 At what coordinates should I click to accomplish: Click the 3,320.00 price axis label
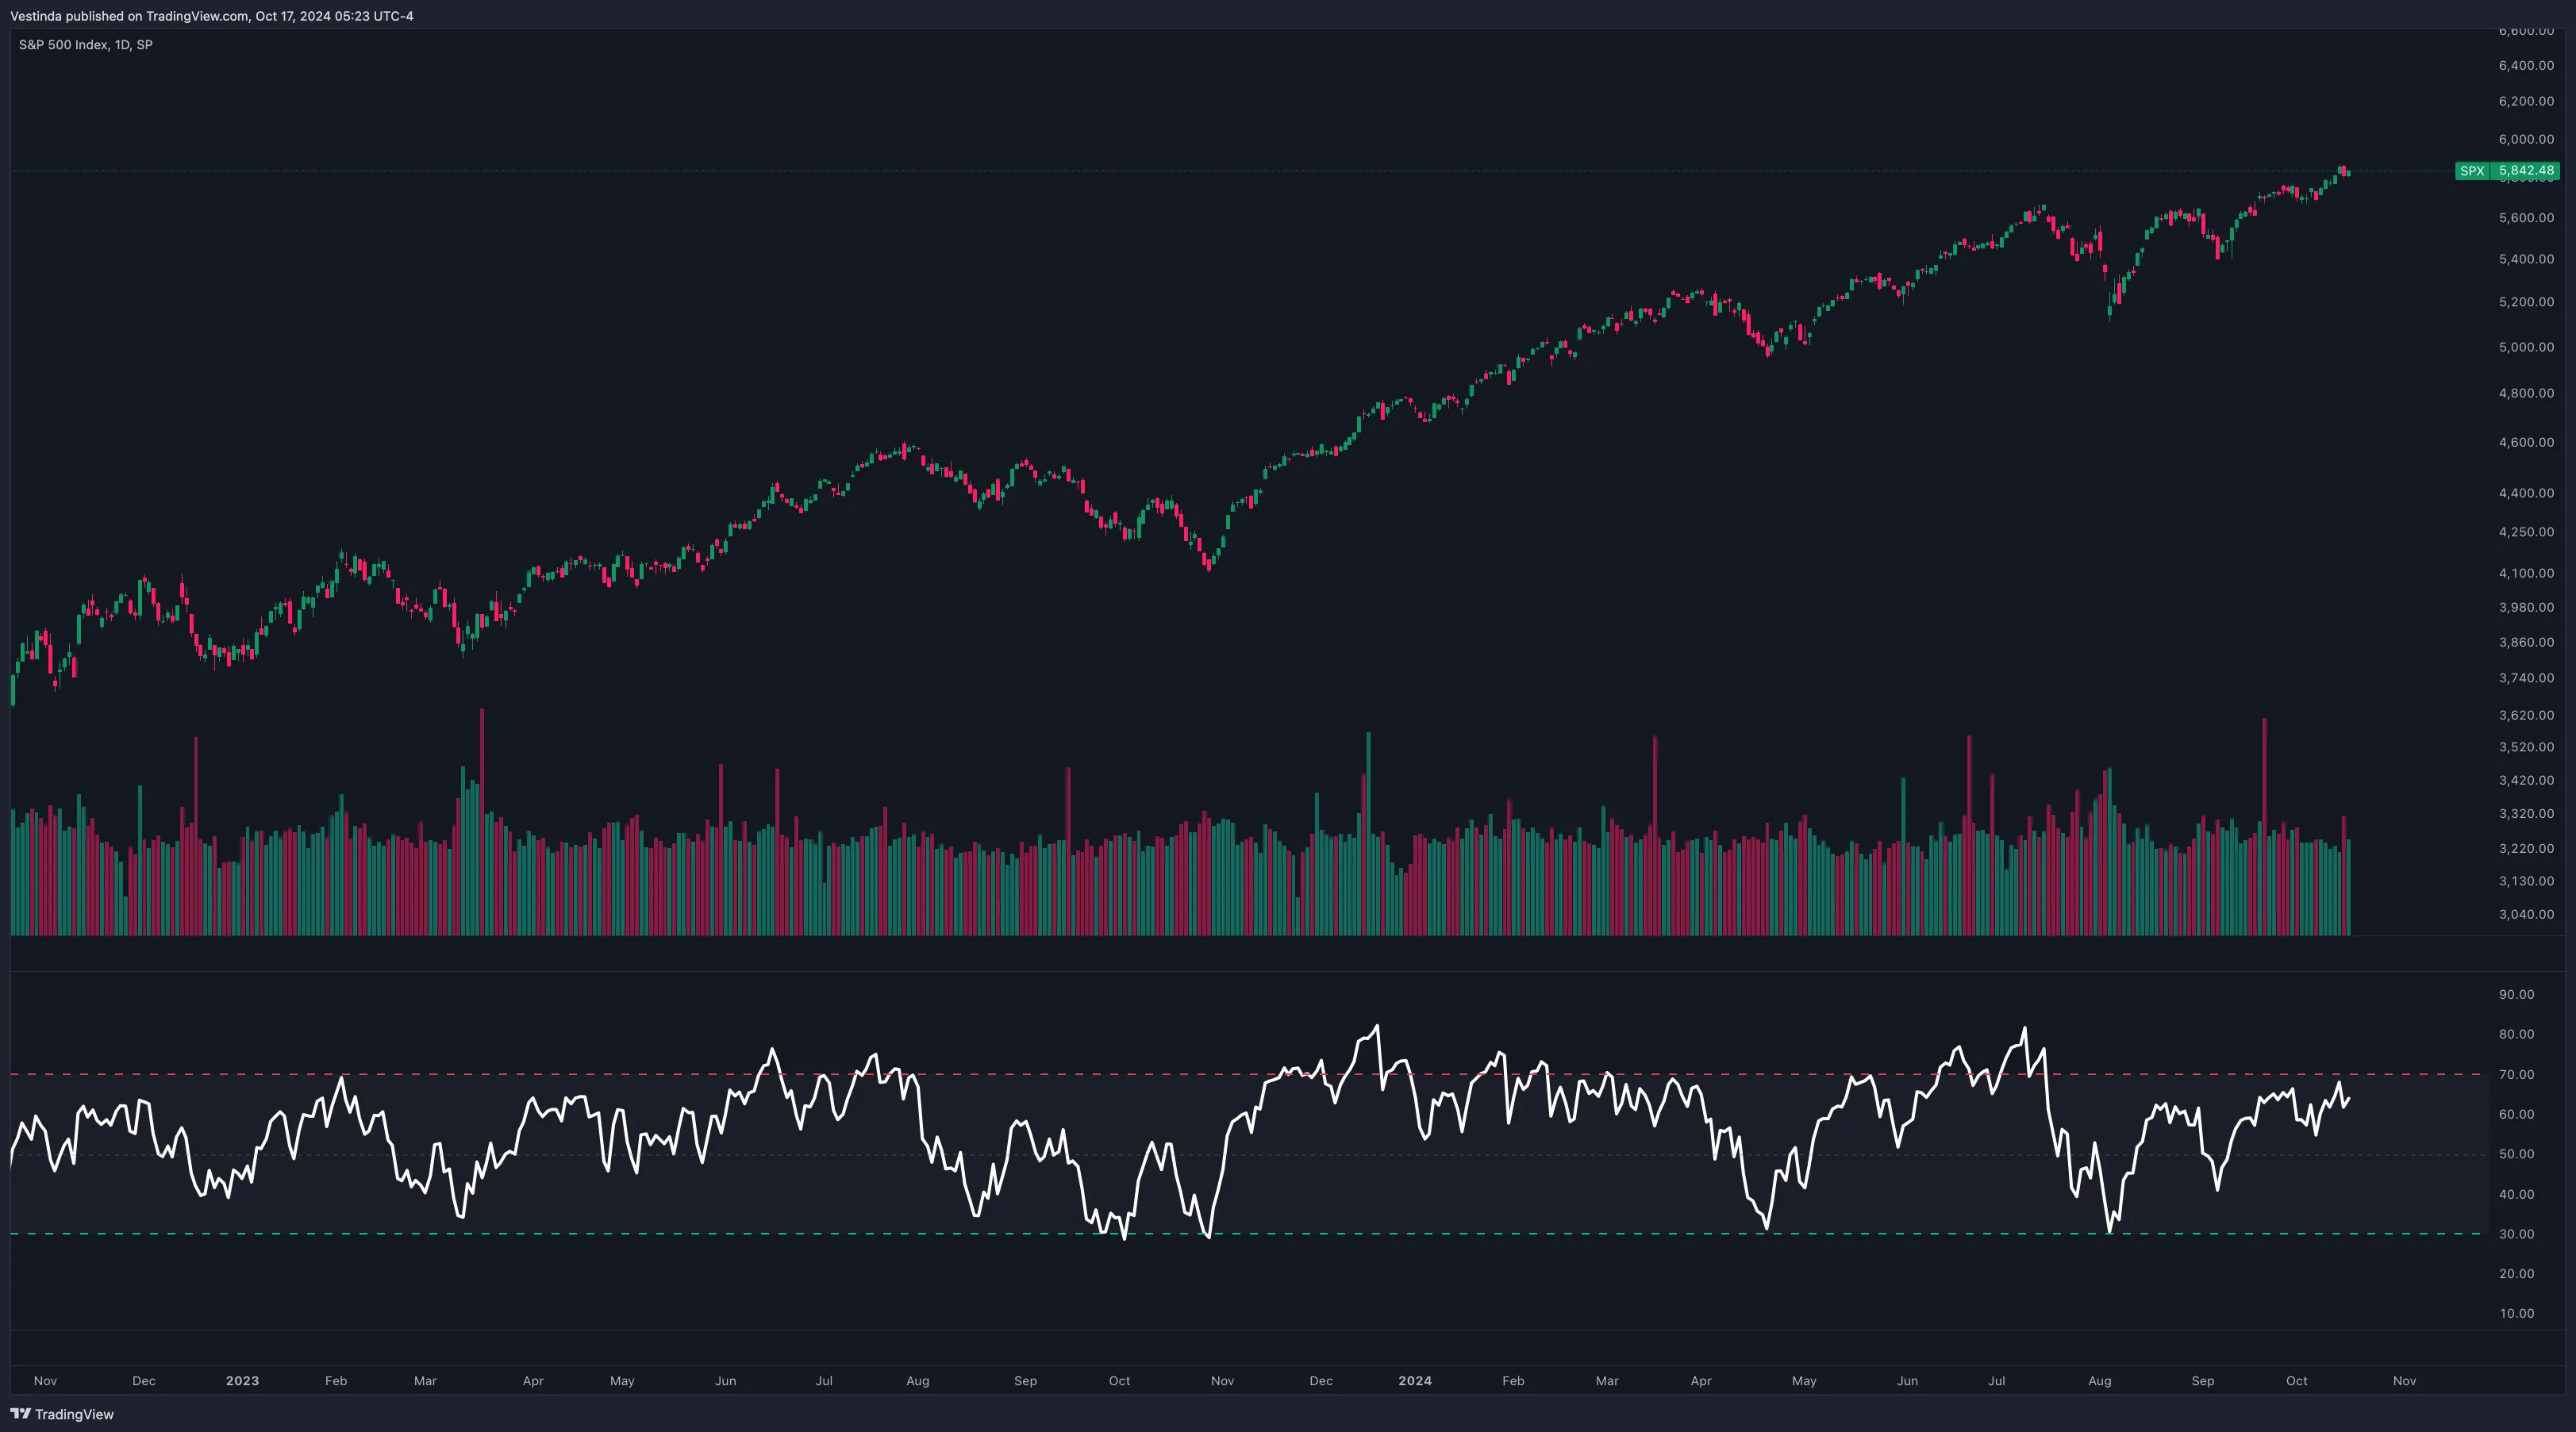(x=2526, y=814)
